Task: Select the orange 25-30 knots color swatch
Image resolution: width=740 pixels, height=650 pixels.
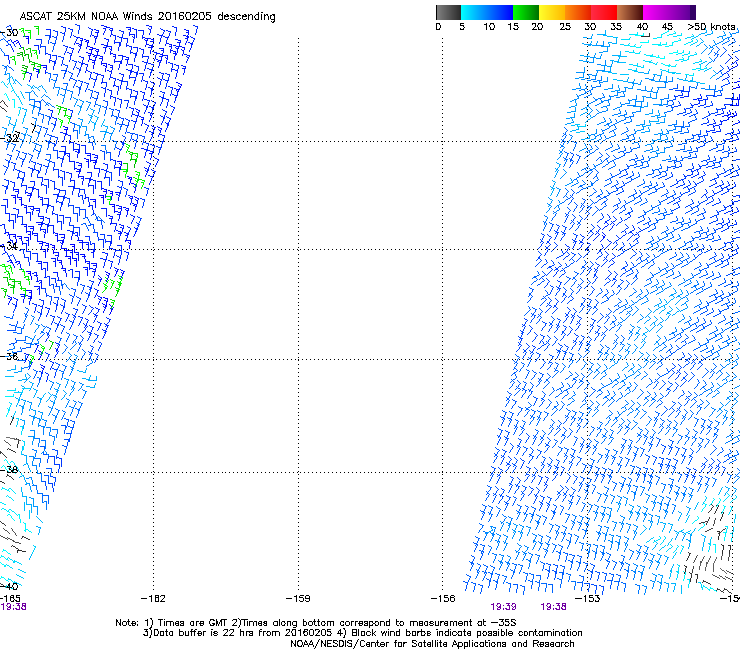Action: click(x=578, y=12)
